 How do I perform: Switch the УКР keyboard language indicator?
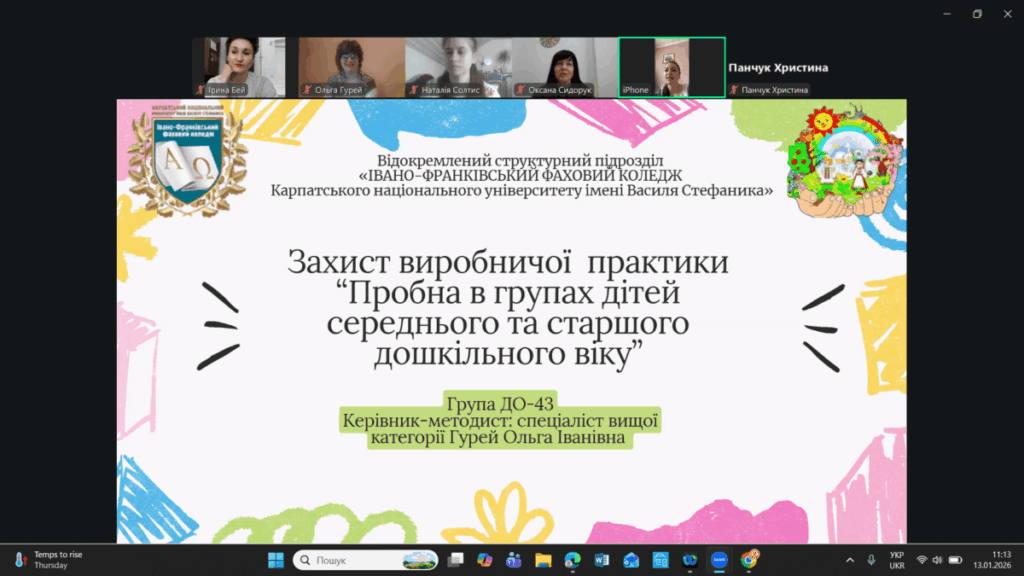(896, 560)
